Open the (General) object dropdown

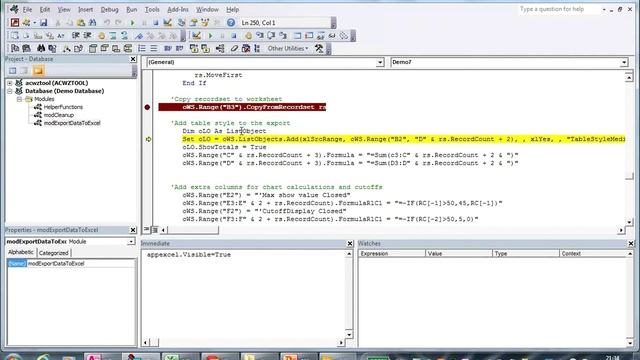380,62
